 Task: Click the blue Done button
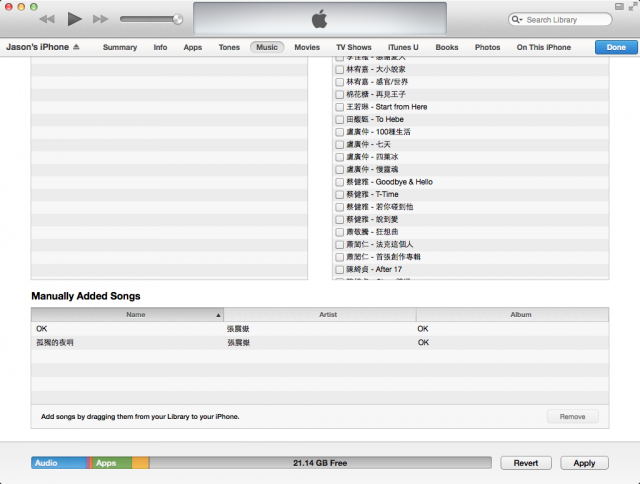pos(616,47)
